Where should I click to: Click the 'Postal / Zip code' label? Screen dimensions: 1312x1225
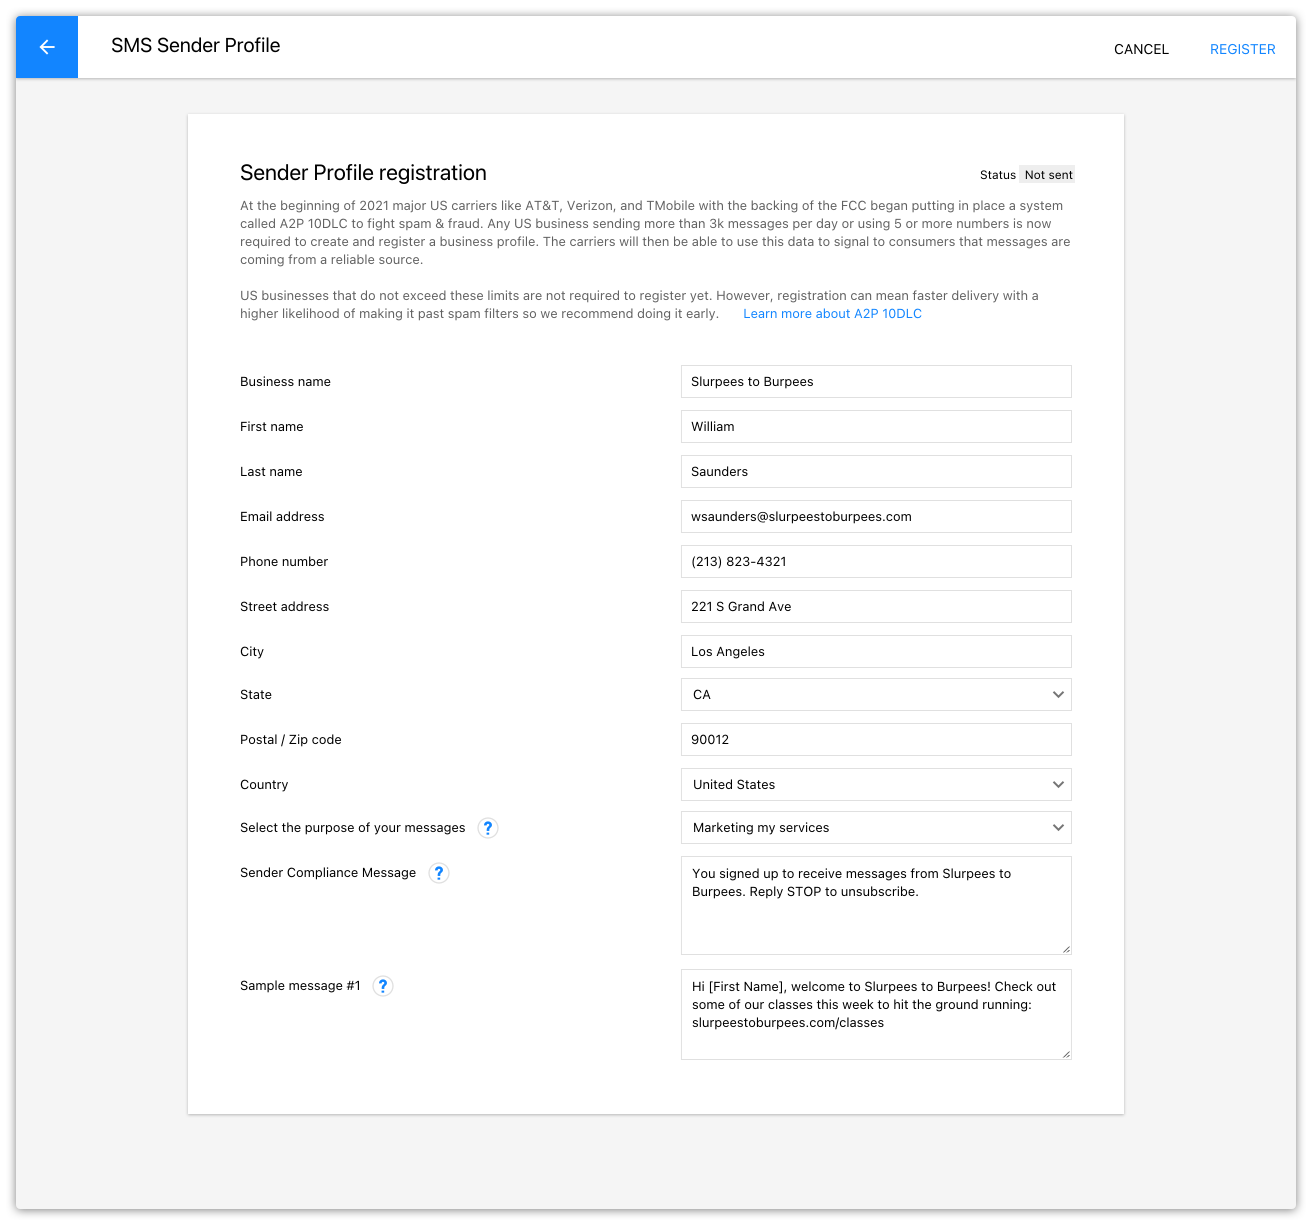click(291, 740)
